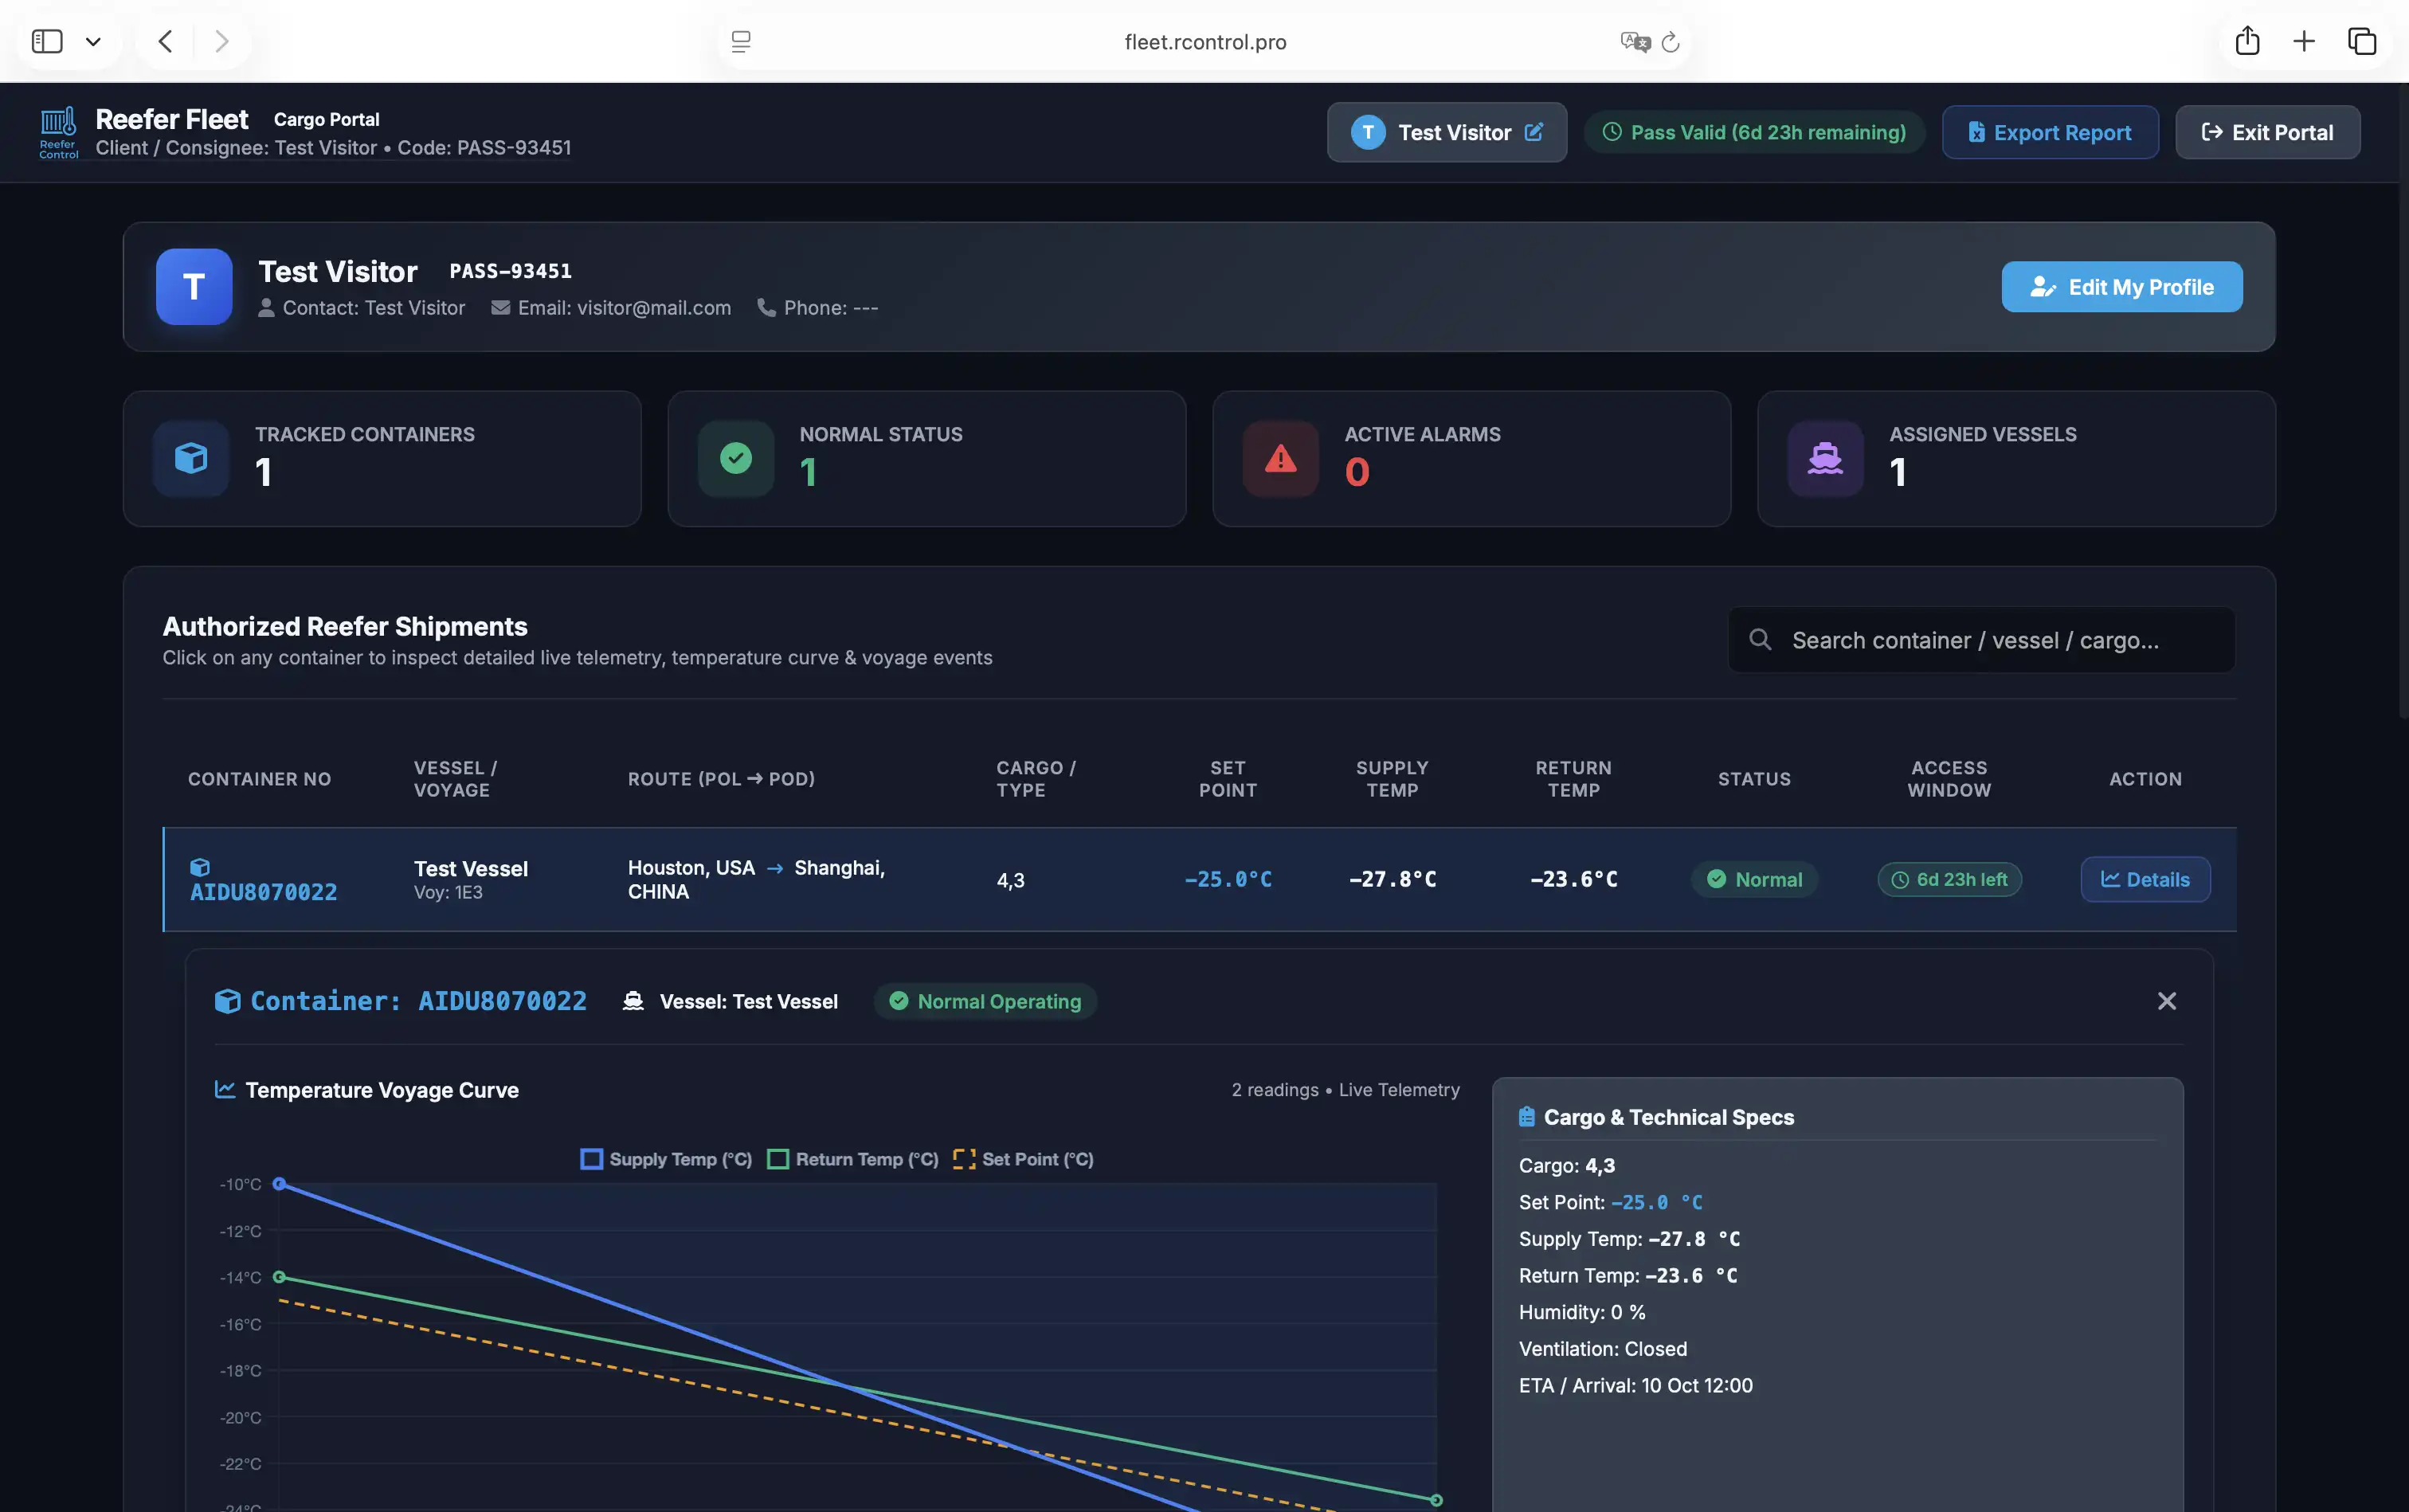Open Details for container AIDU8070022
2409x1512 pixels.
coord(2145,879)
